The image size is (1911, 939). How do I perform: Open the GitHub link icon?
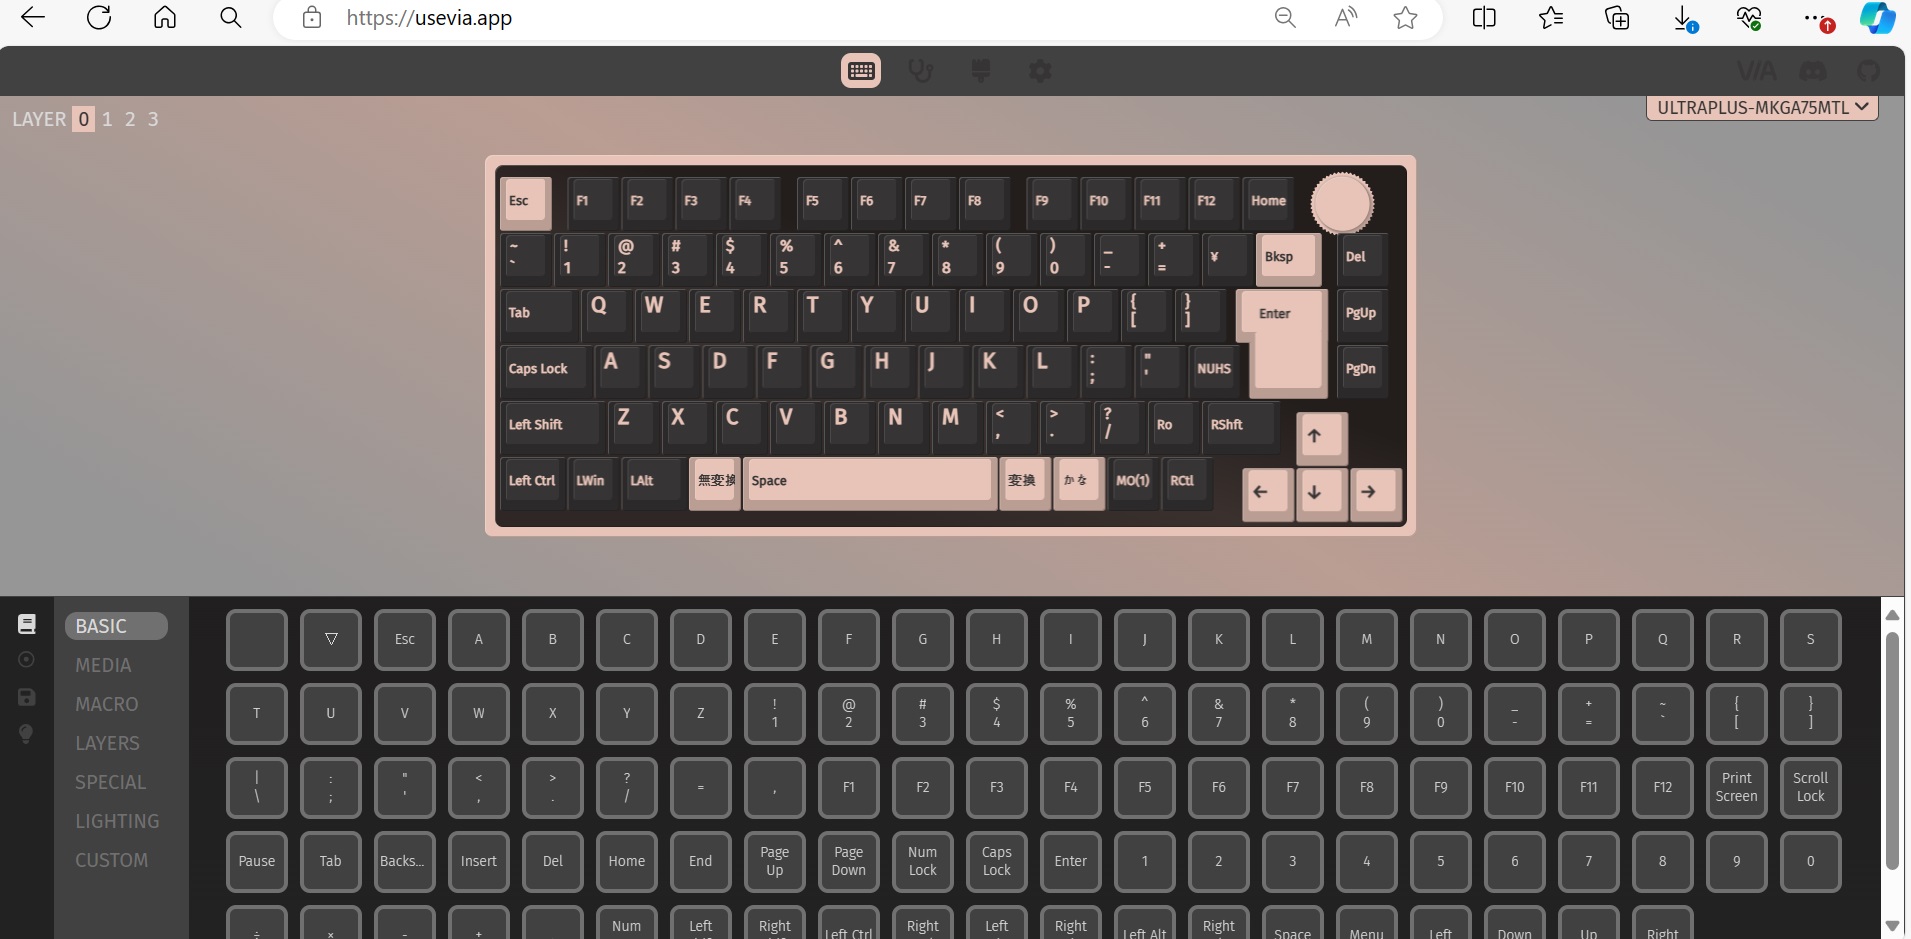coord(1868,71)
